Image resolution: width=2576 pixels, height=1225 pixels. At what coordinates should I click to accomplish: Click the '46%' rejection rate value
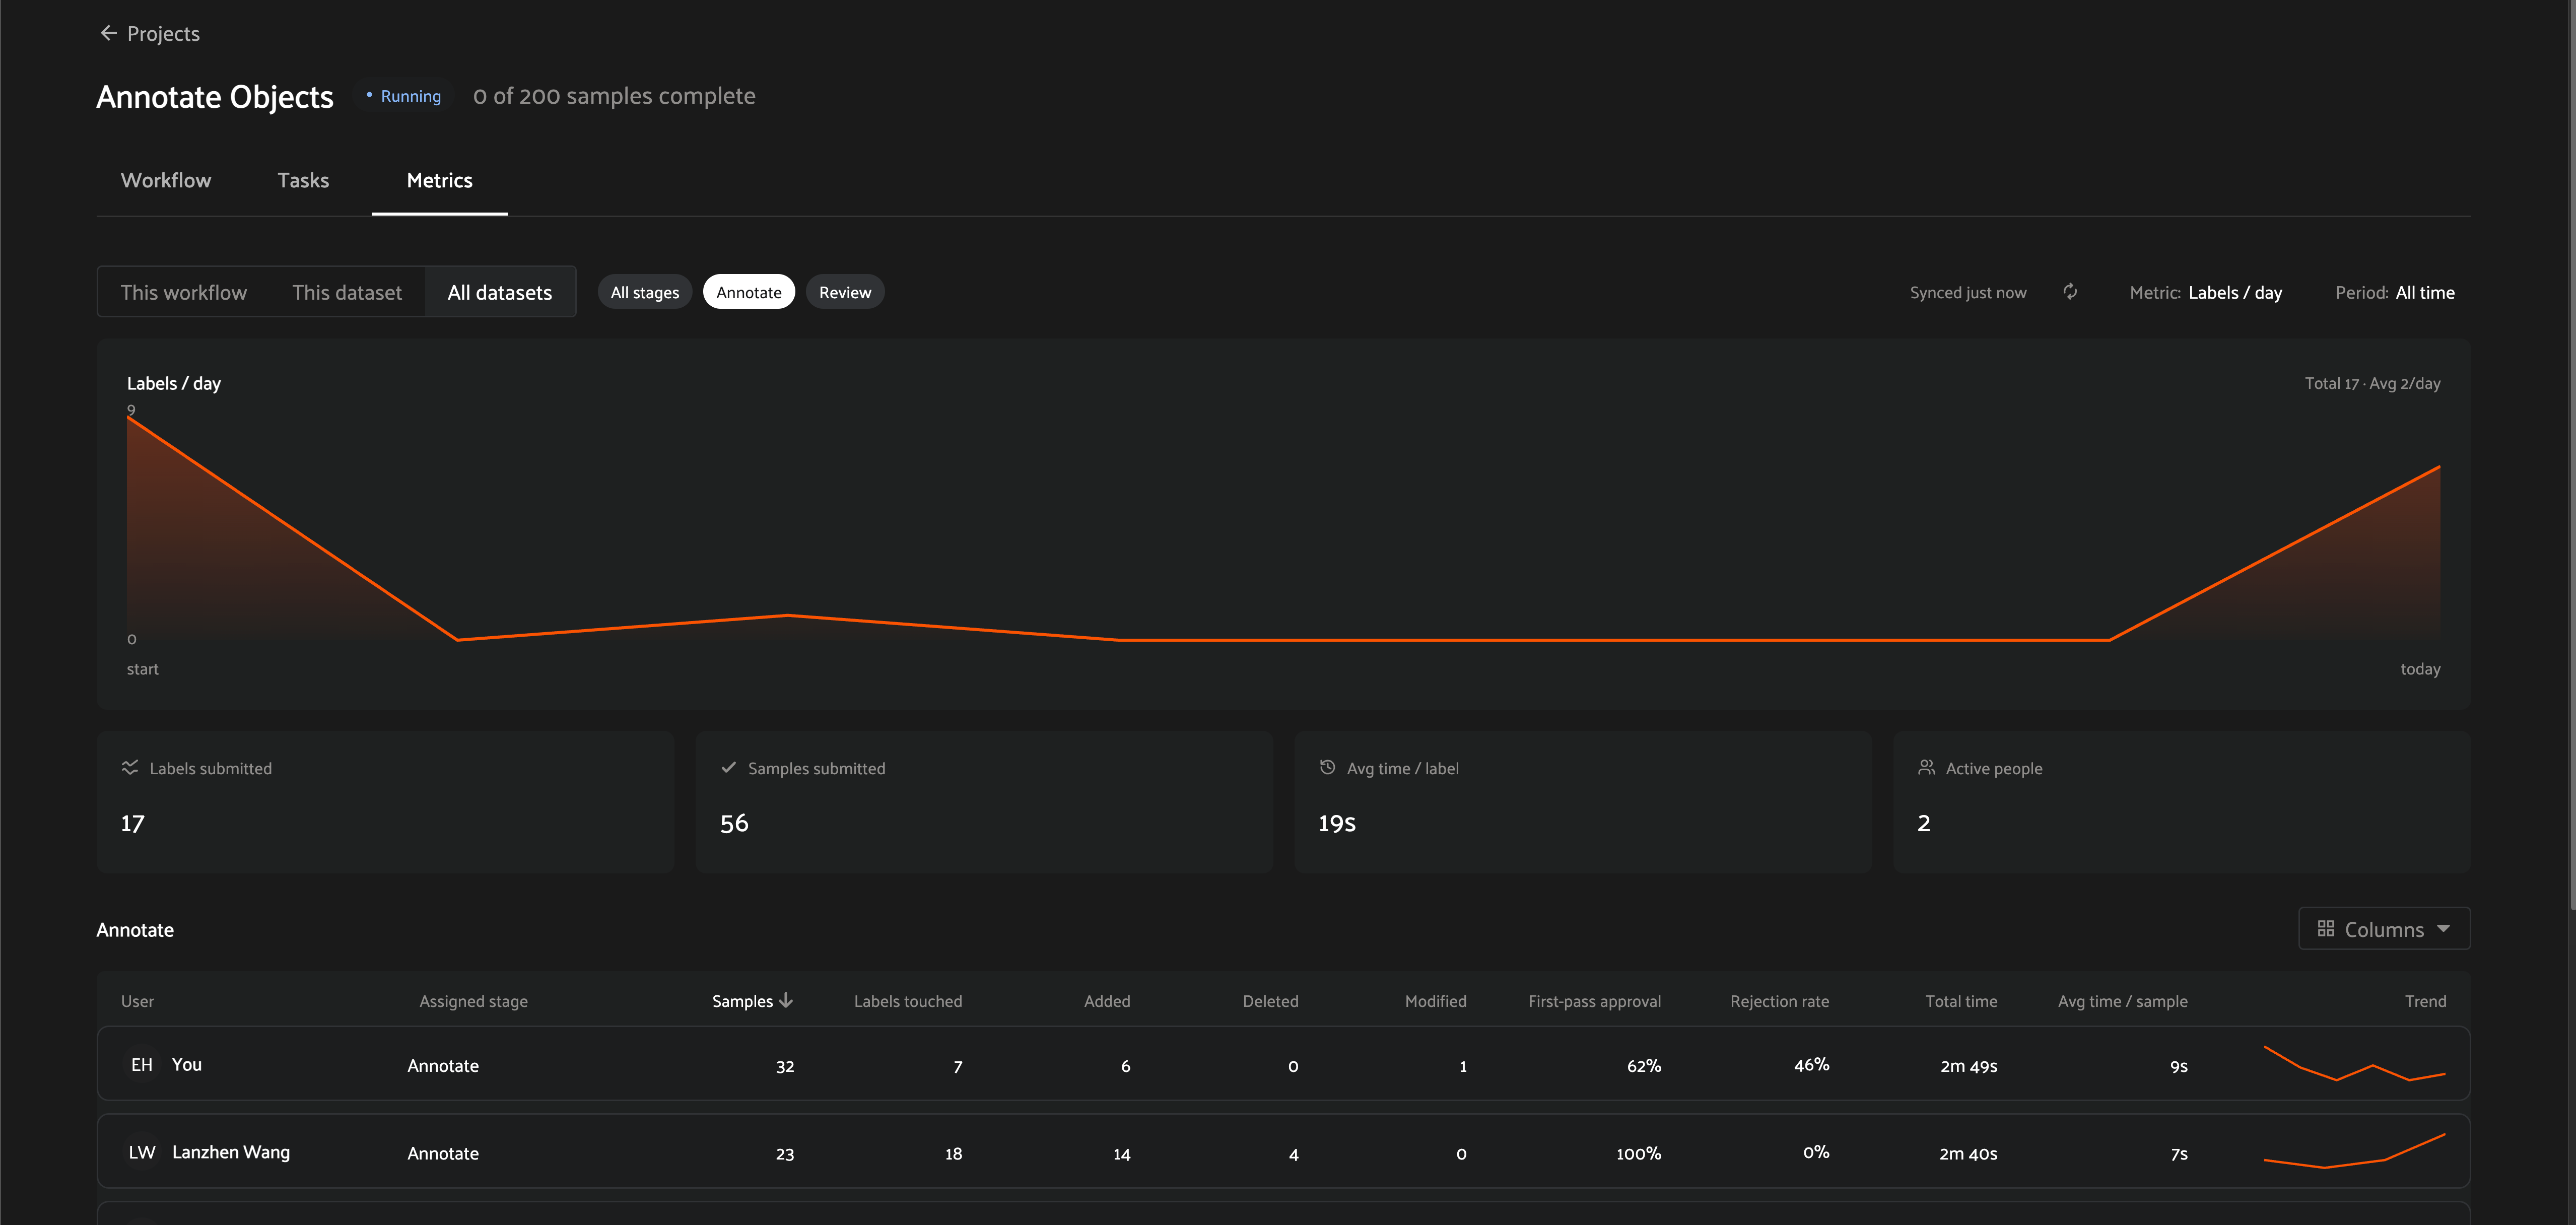[x=1812, y=1065]
